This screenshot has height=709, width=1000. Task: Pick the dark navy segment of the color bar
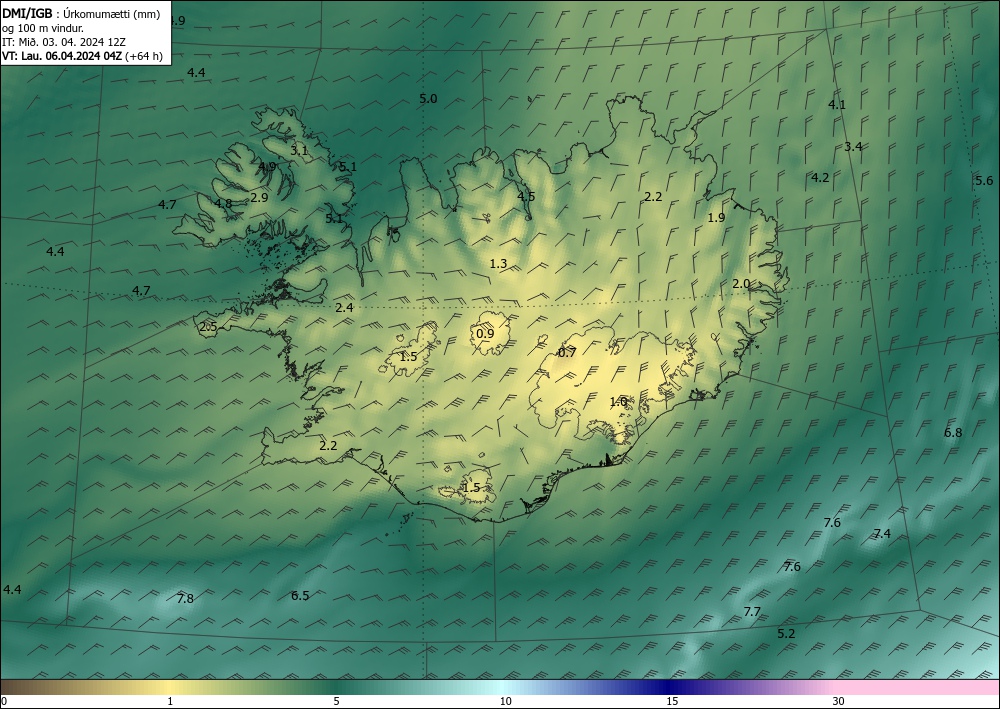(x=666, y=687)
